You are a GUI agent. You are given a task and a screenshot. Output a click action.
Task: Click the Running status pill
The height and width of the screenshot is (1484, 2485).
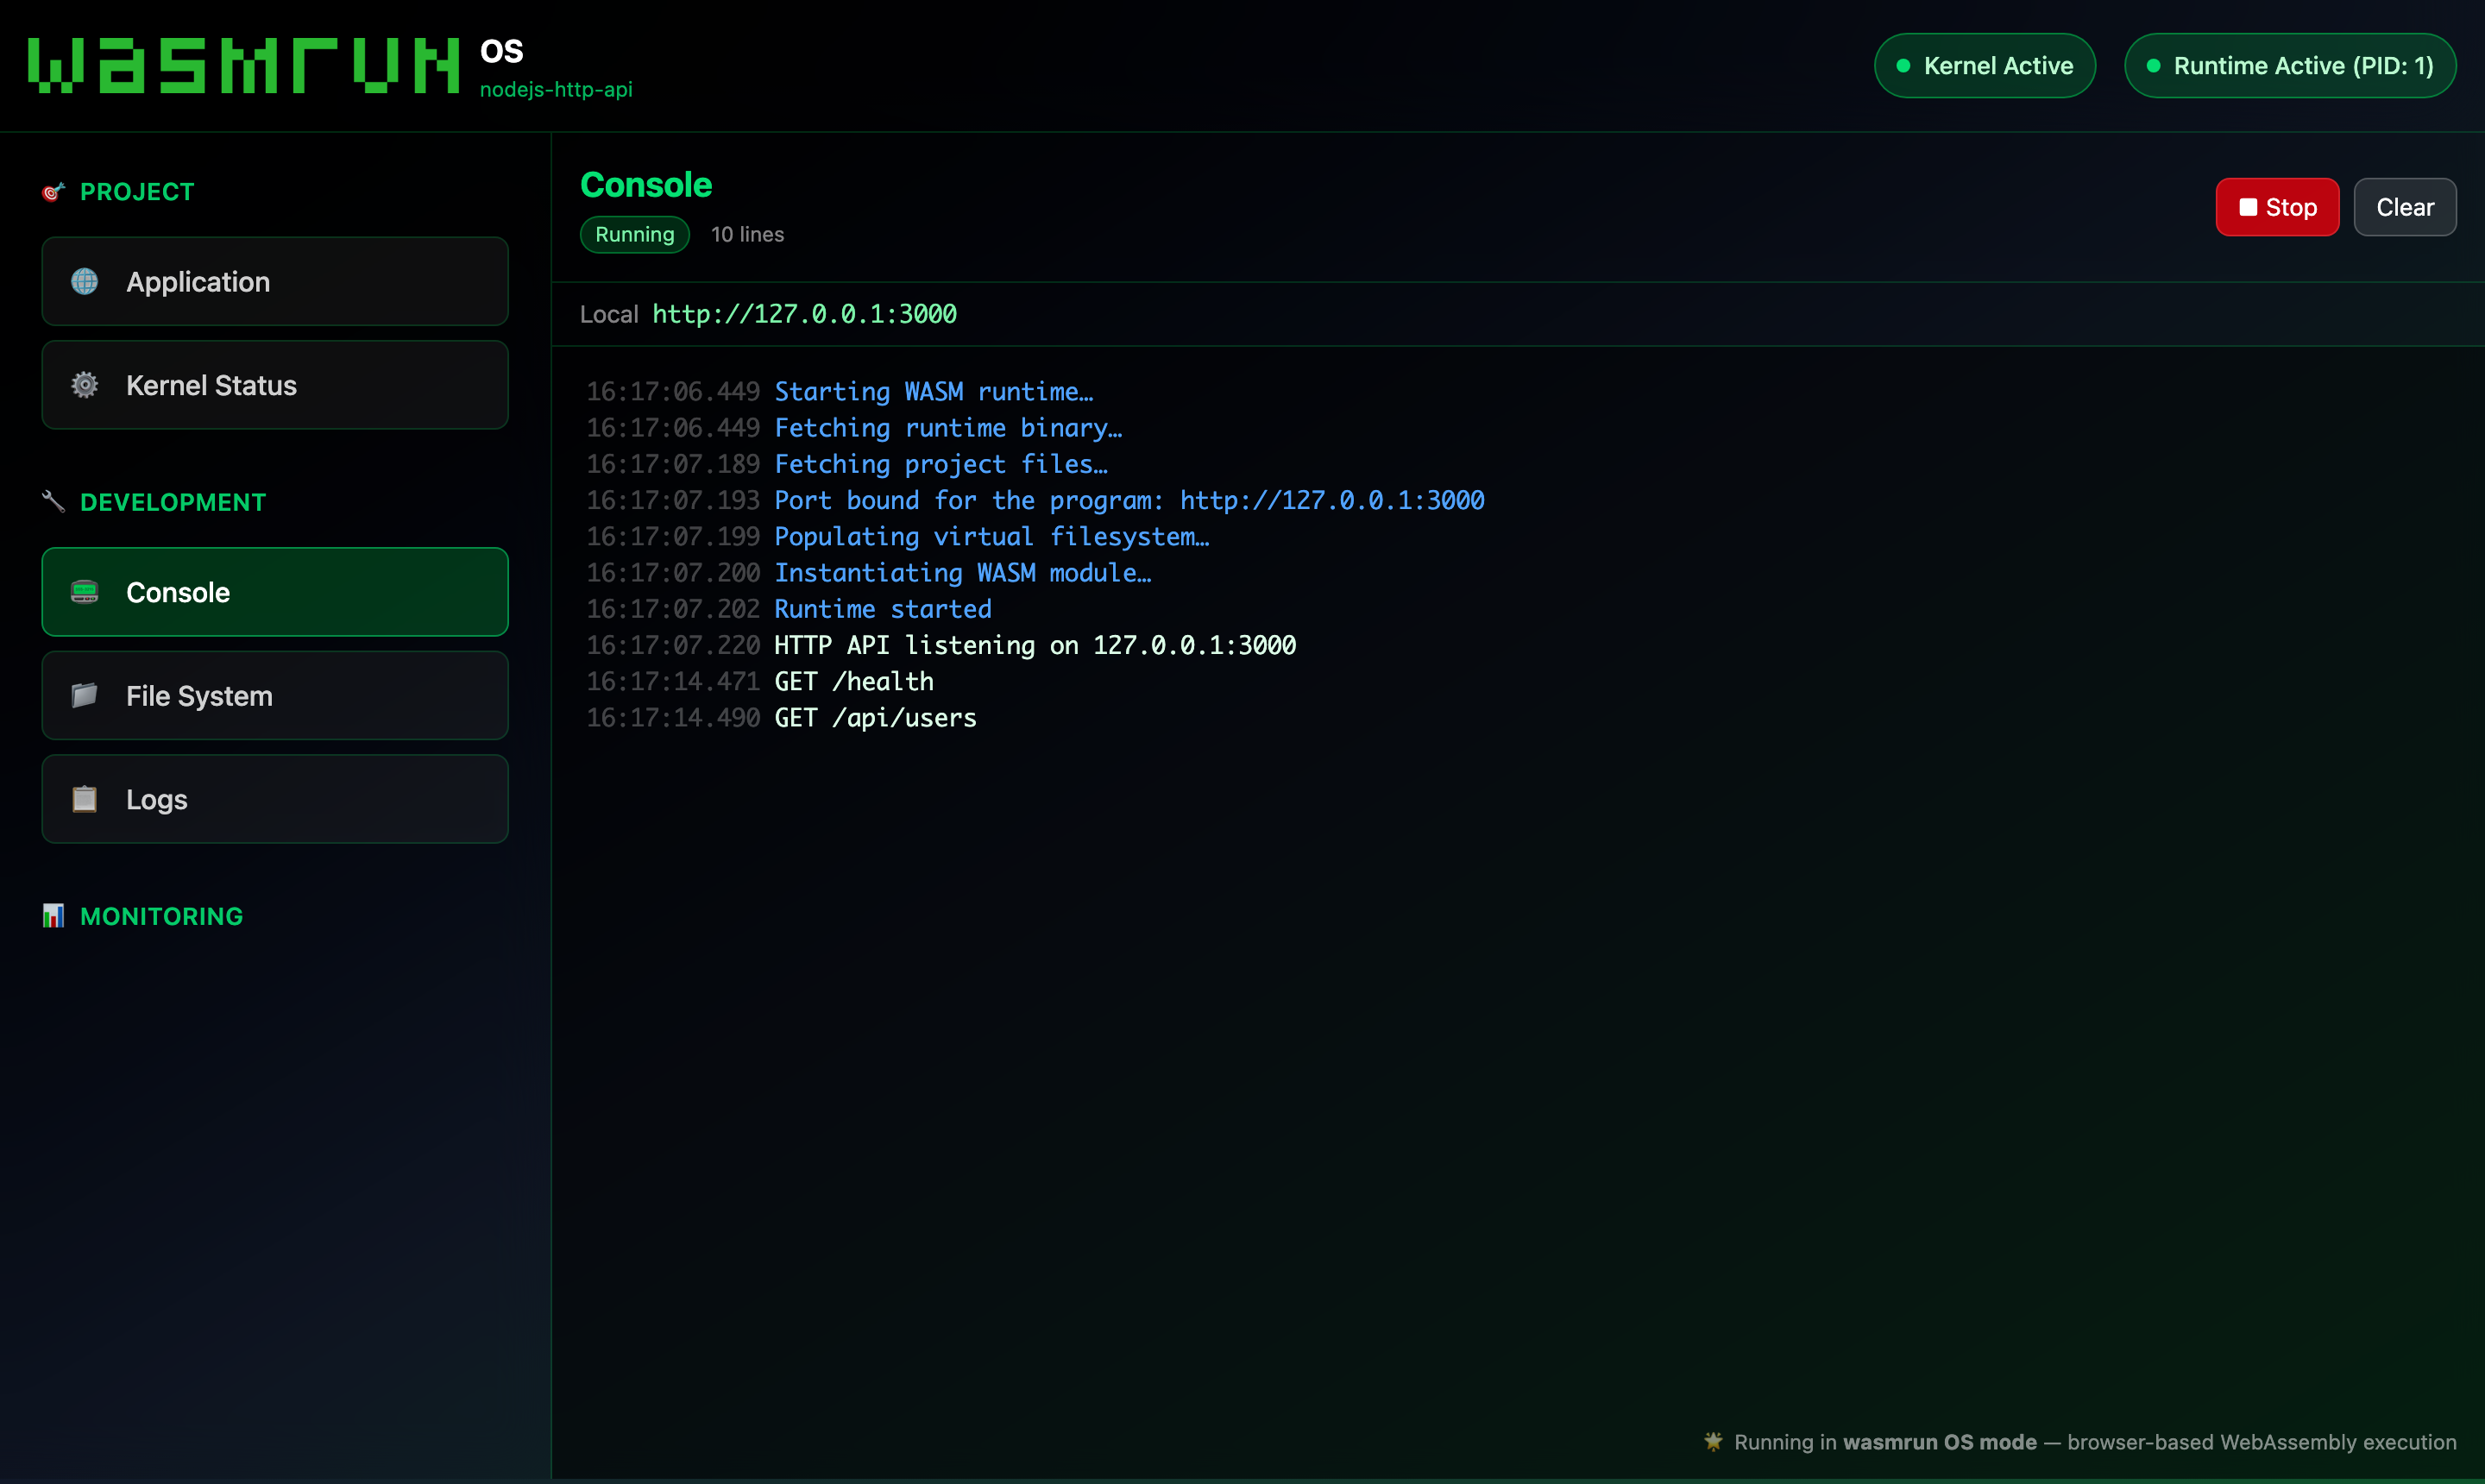(x=635, y=234)
